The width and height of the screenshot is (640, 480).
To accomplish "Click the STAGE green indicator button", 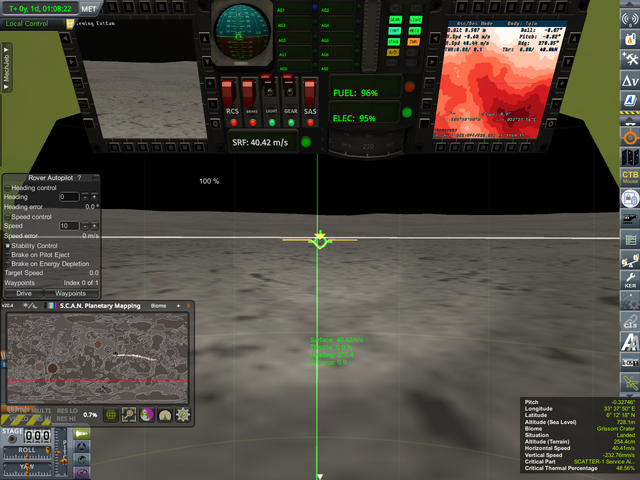I will coord(394,42).
